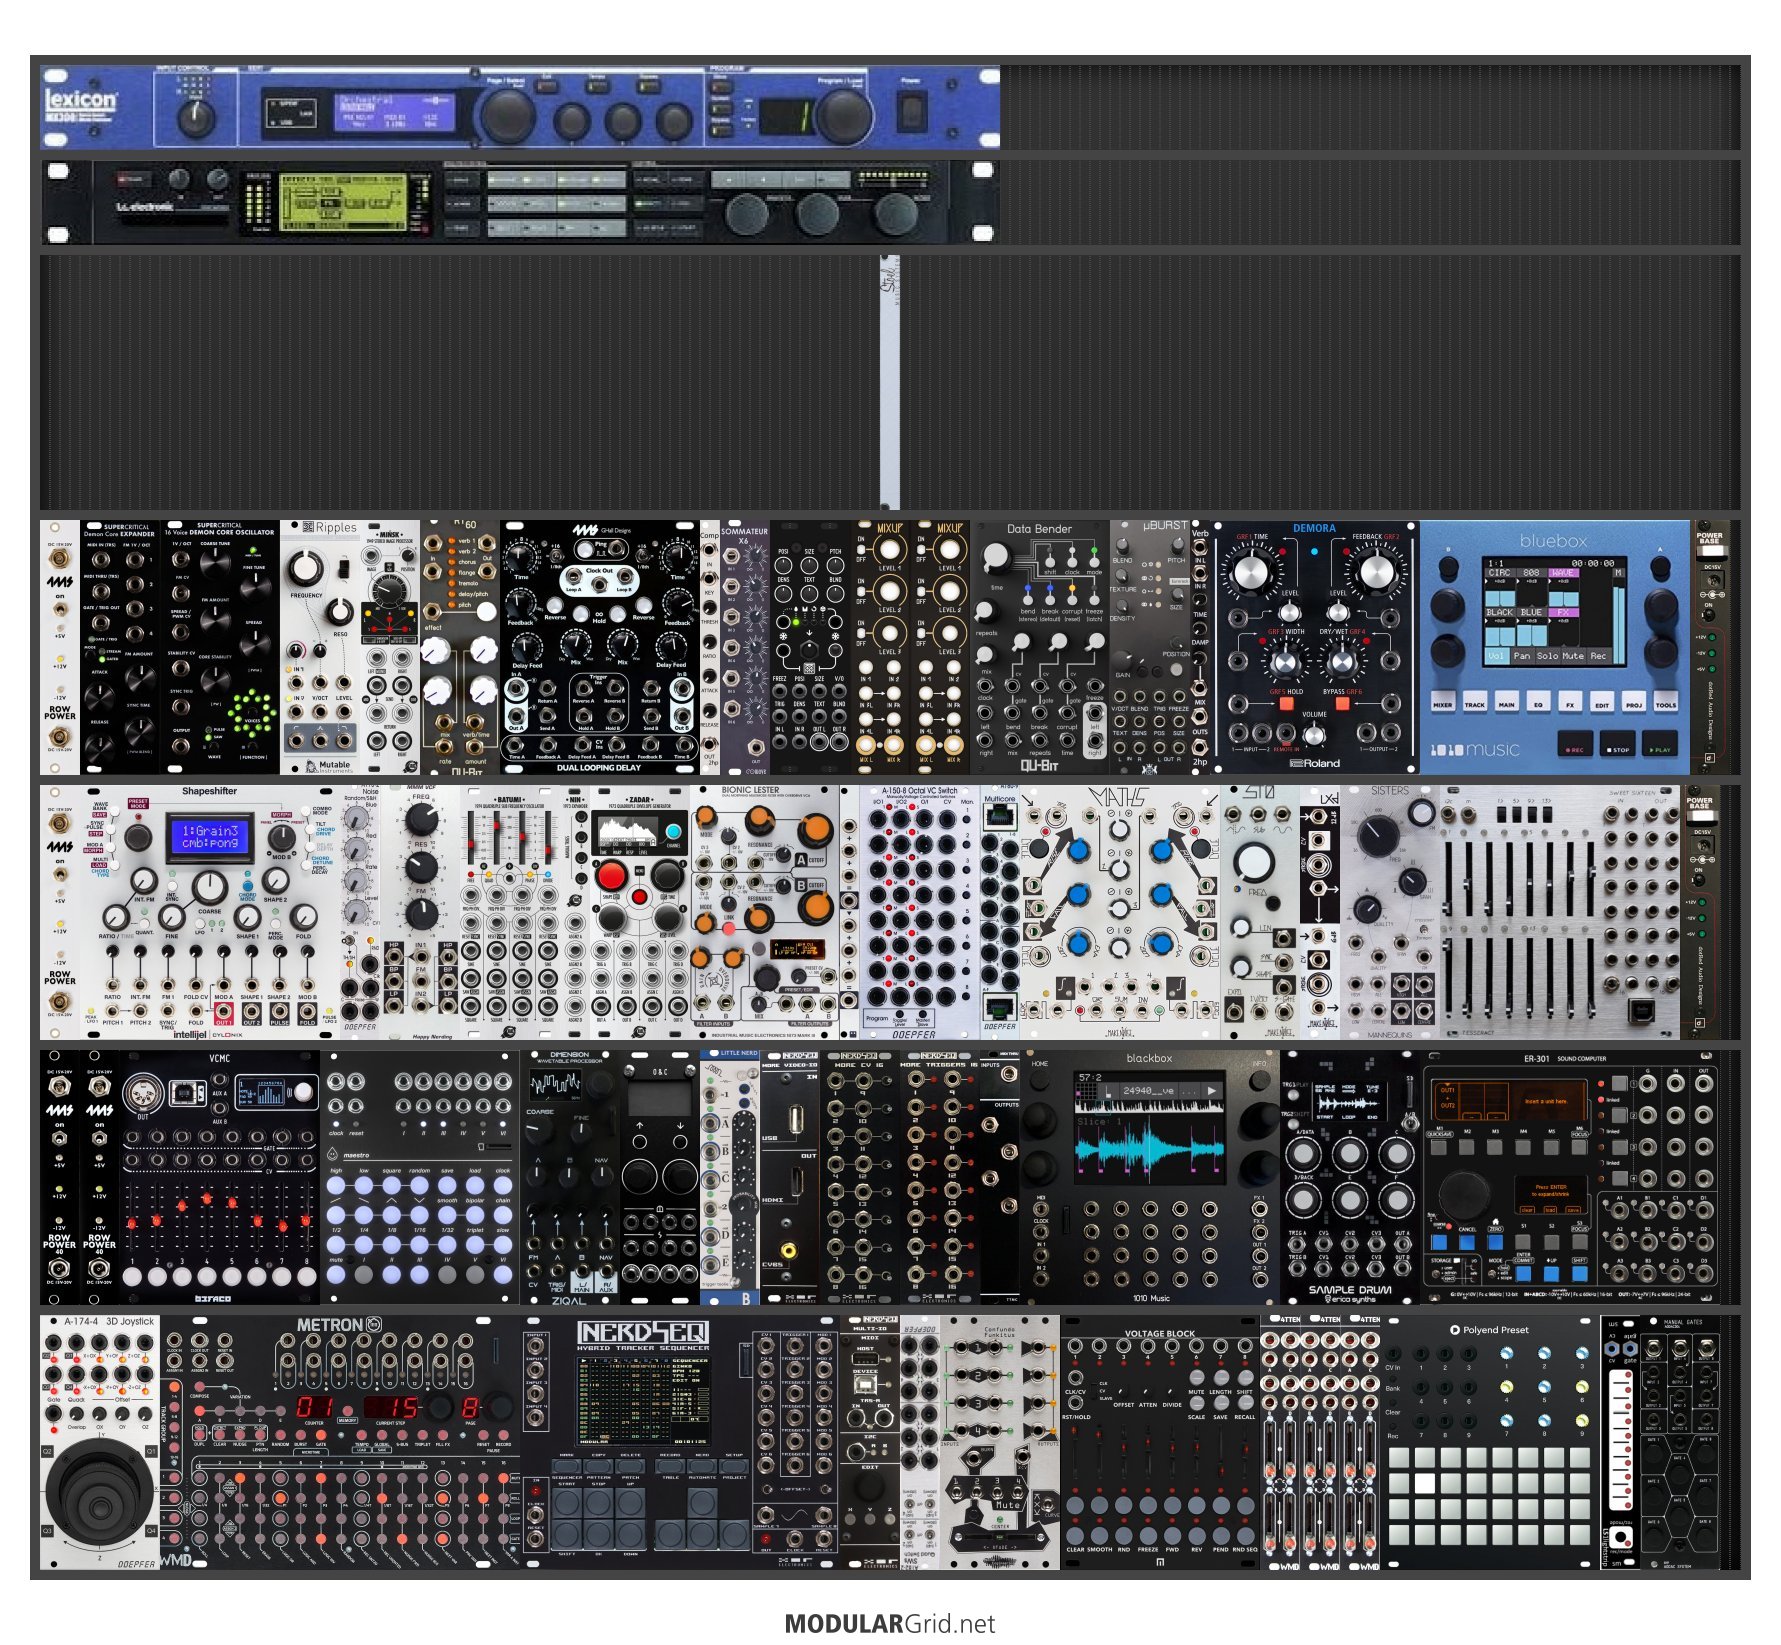Screen dimensions: 1781x1645
Task: Click the bluebox TRACK button
Action: pos(1474,699)
